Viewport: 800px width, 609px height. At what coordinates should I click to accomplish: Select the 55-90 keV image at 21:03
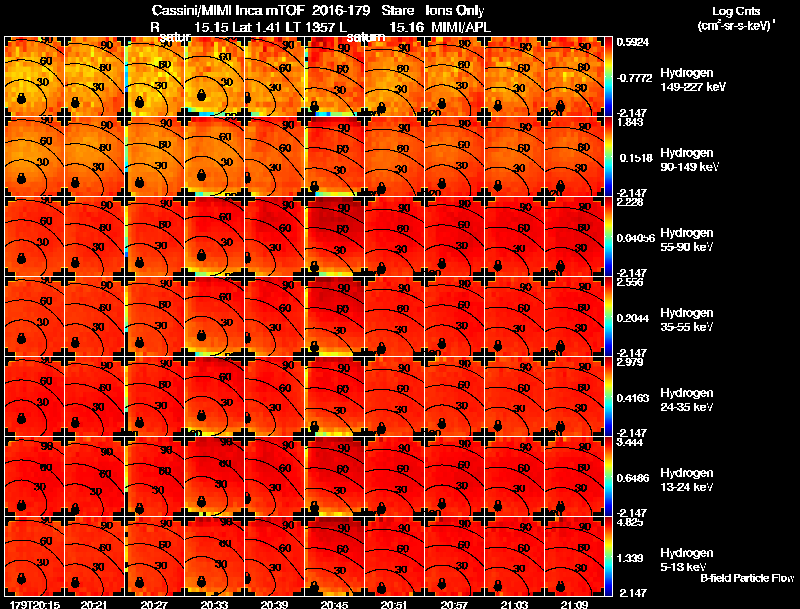[x=514, y=237]
